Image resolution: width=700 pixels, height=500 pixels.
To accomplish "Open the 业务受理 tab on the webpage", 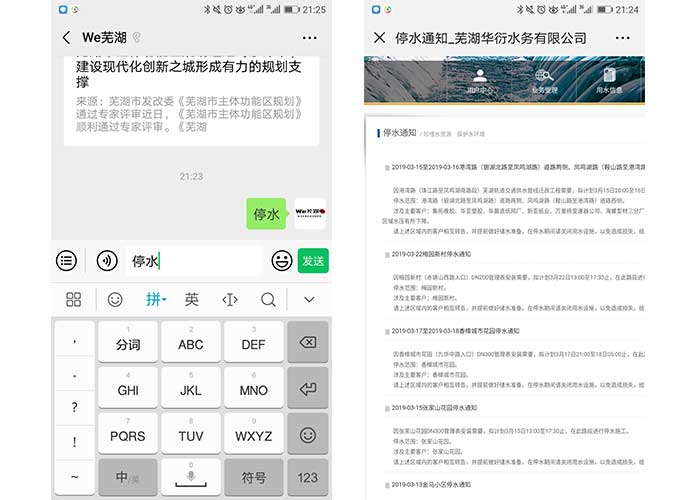I will [x=545, y=80].
